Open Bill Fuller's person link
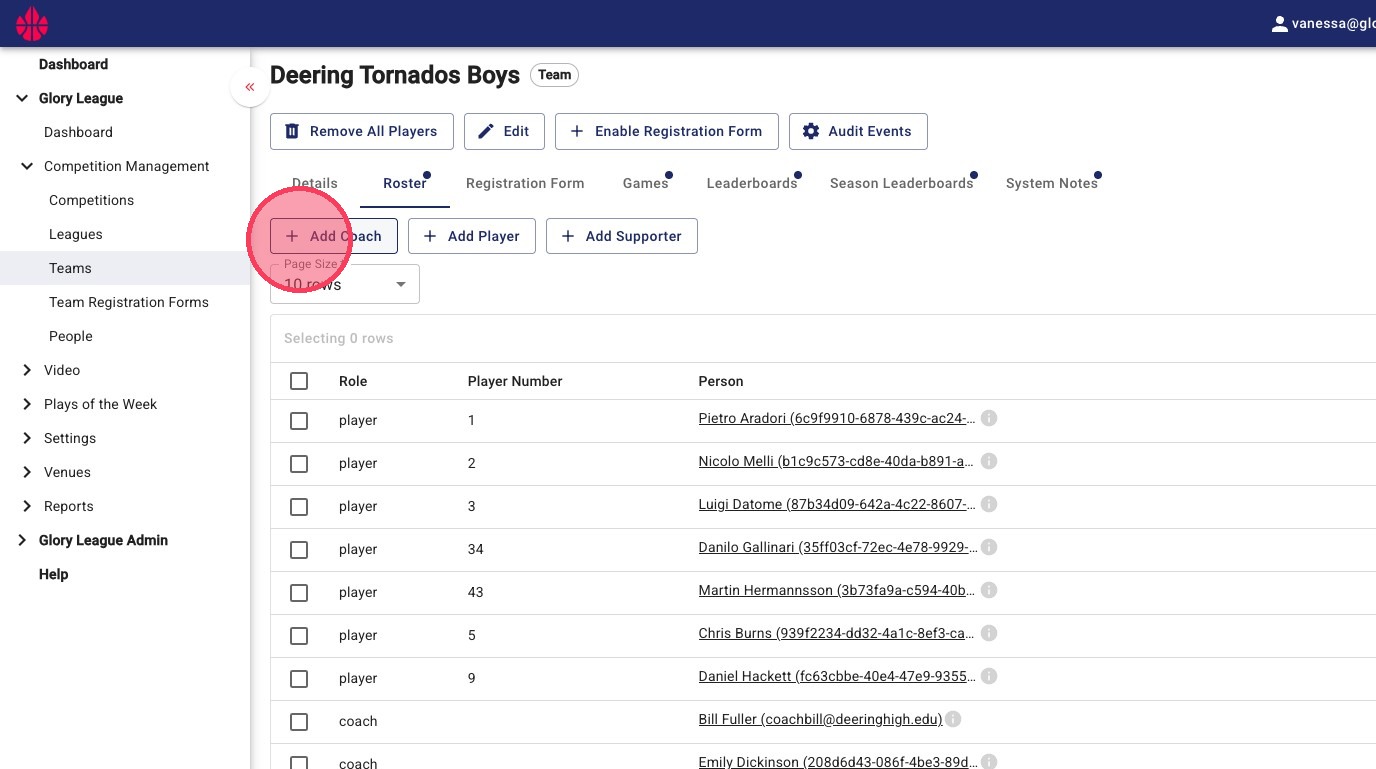This screenshot has width=1376, height=769. point(820,719)
